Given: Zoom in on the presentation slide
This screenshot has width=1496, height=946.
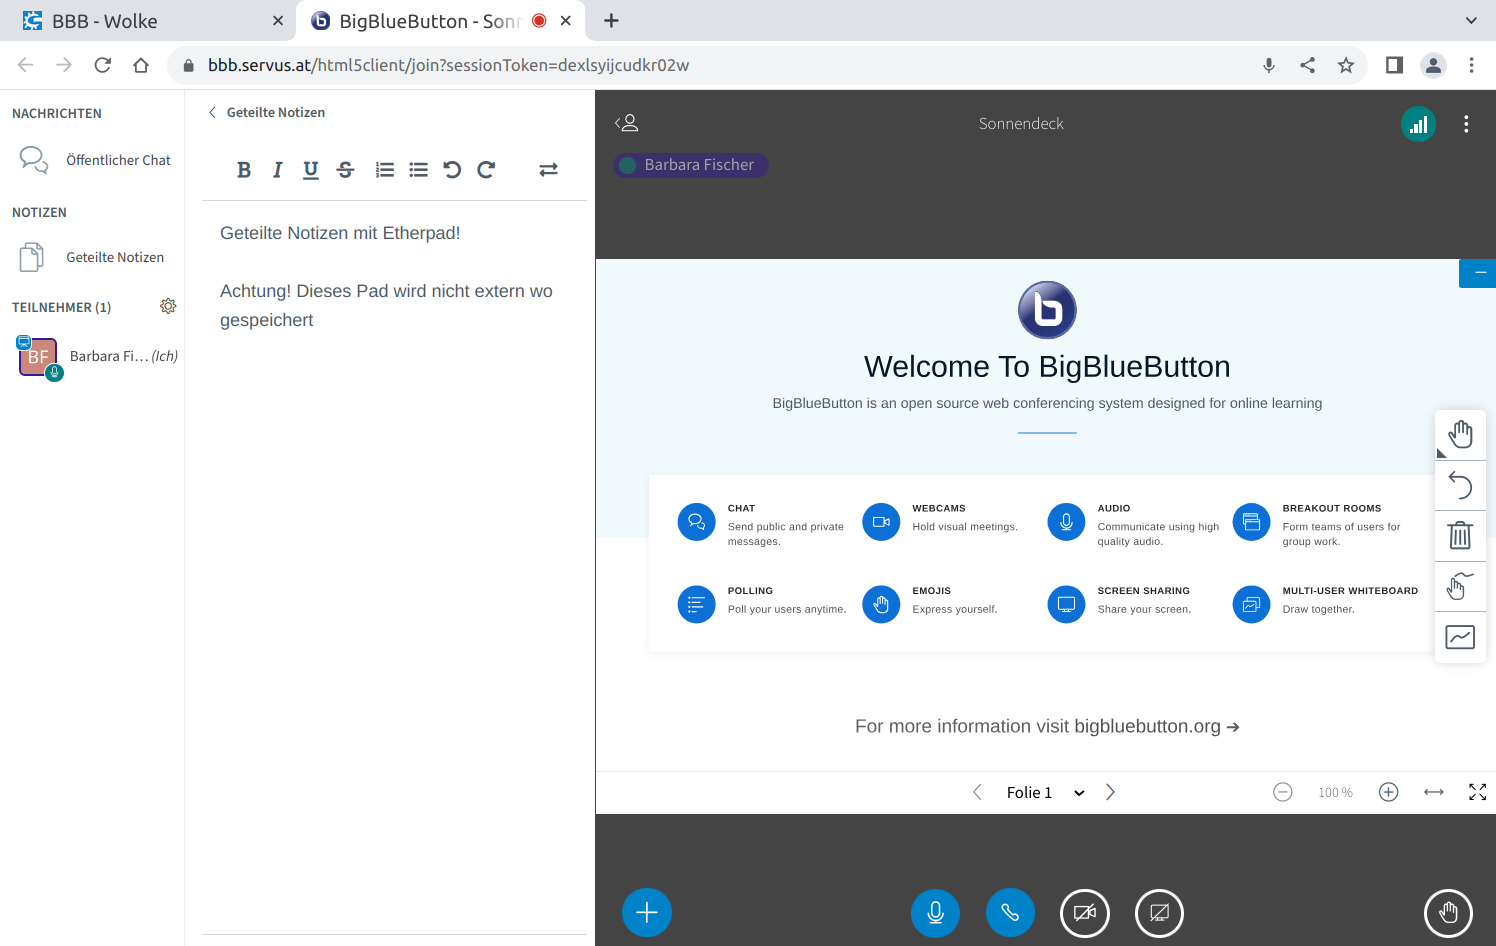Looking at the screenshot, I should coord(1388,793).
